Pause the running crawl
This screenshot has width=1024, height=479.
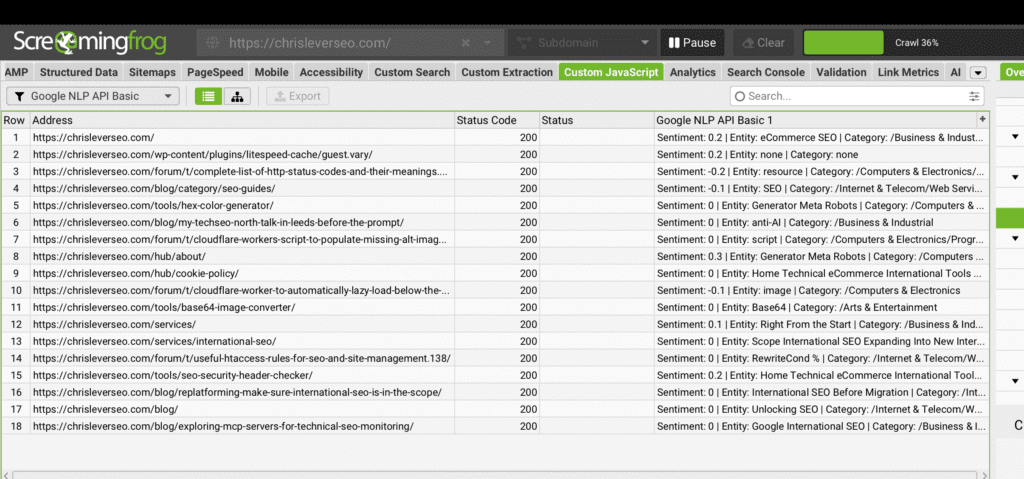pyautogui.click(x=692, y=43)
